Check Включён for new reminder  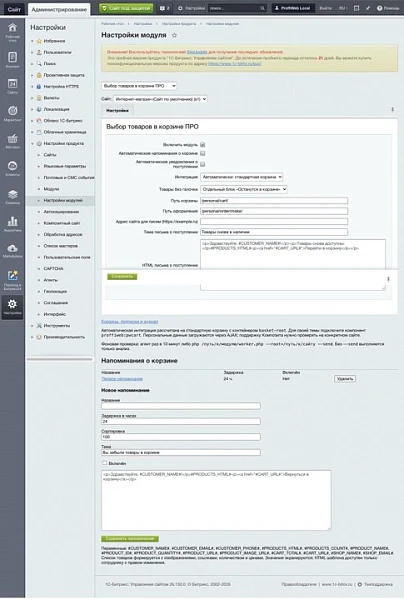tap(104, 463)
